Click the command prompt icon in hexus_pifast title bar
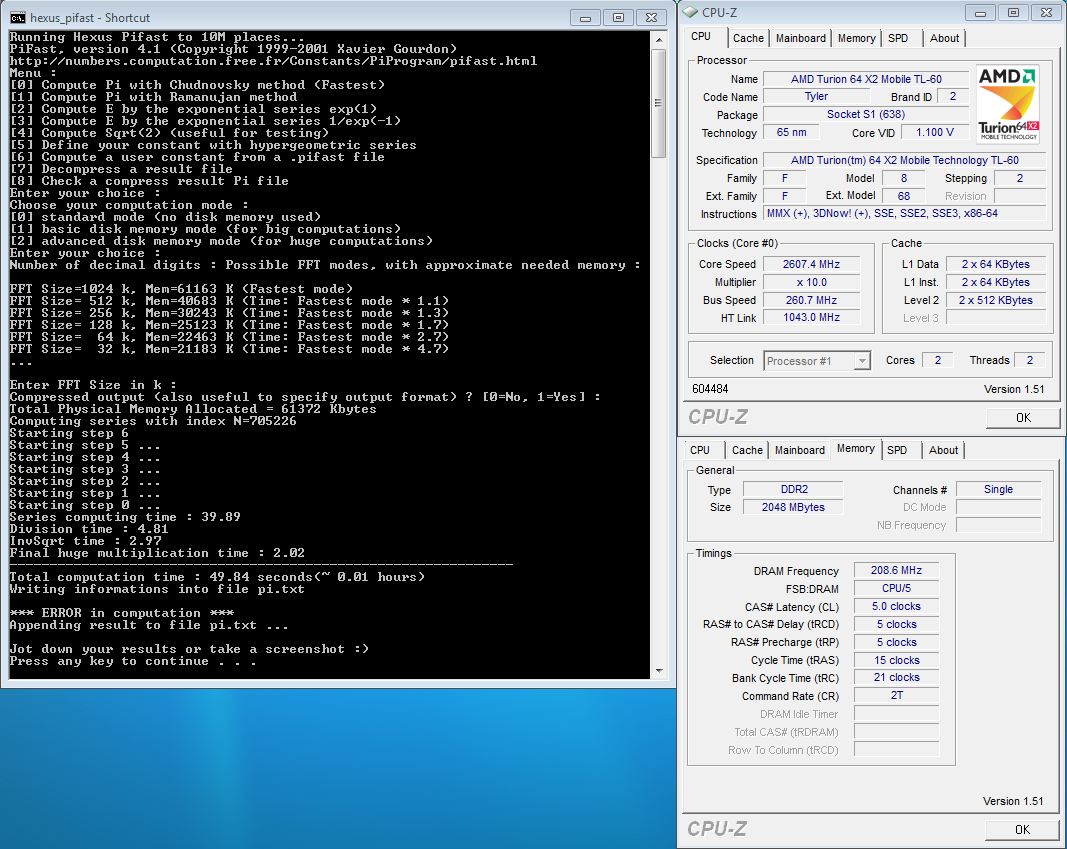 click(18, 17)
